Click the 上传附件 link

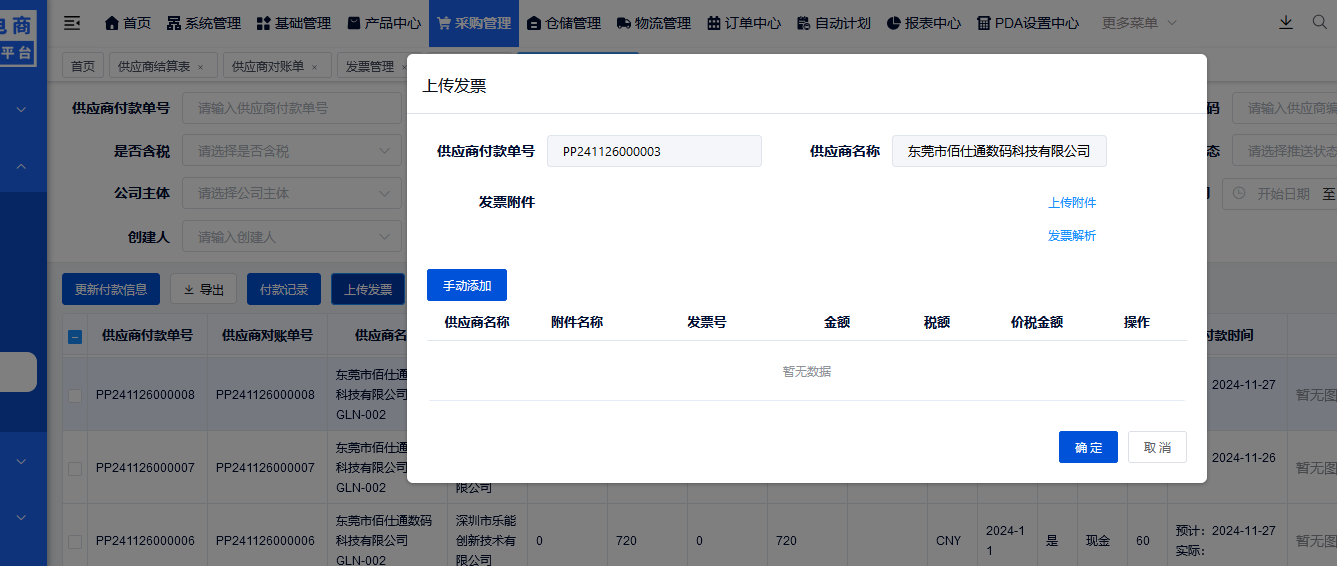click(x=1072, y=202)
